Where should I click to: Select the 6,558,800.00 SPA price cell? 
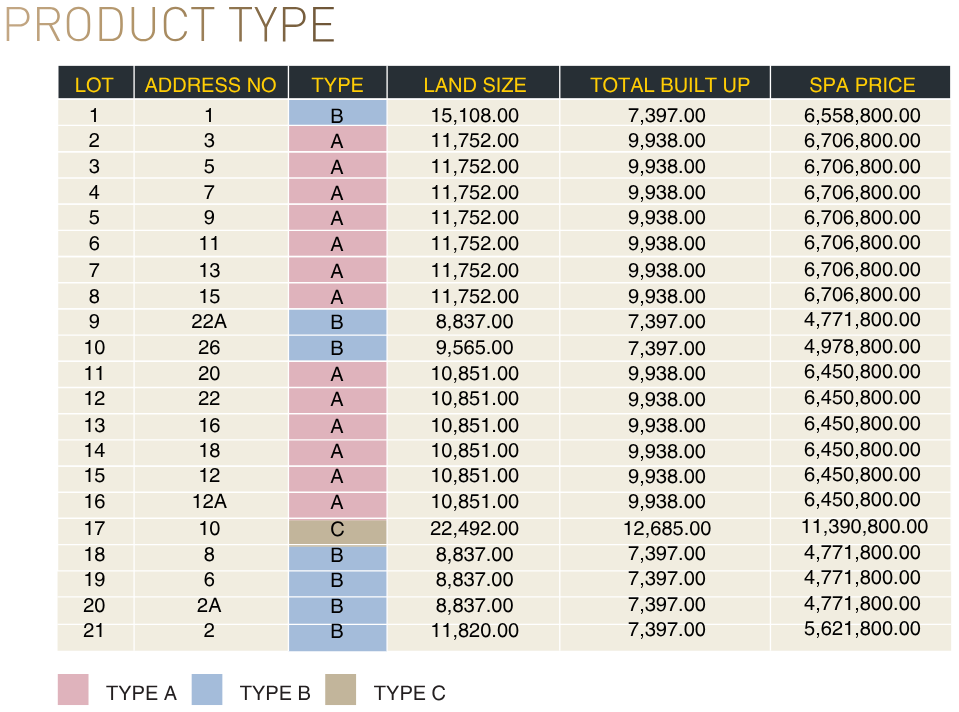[862, 116]
